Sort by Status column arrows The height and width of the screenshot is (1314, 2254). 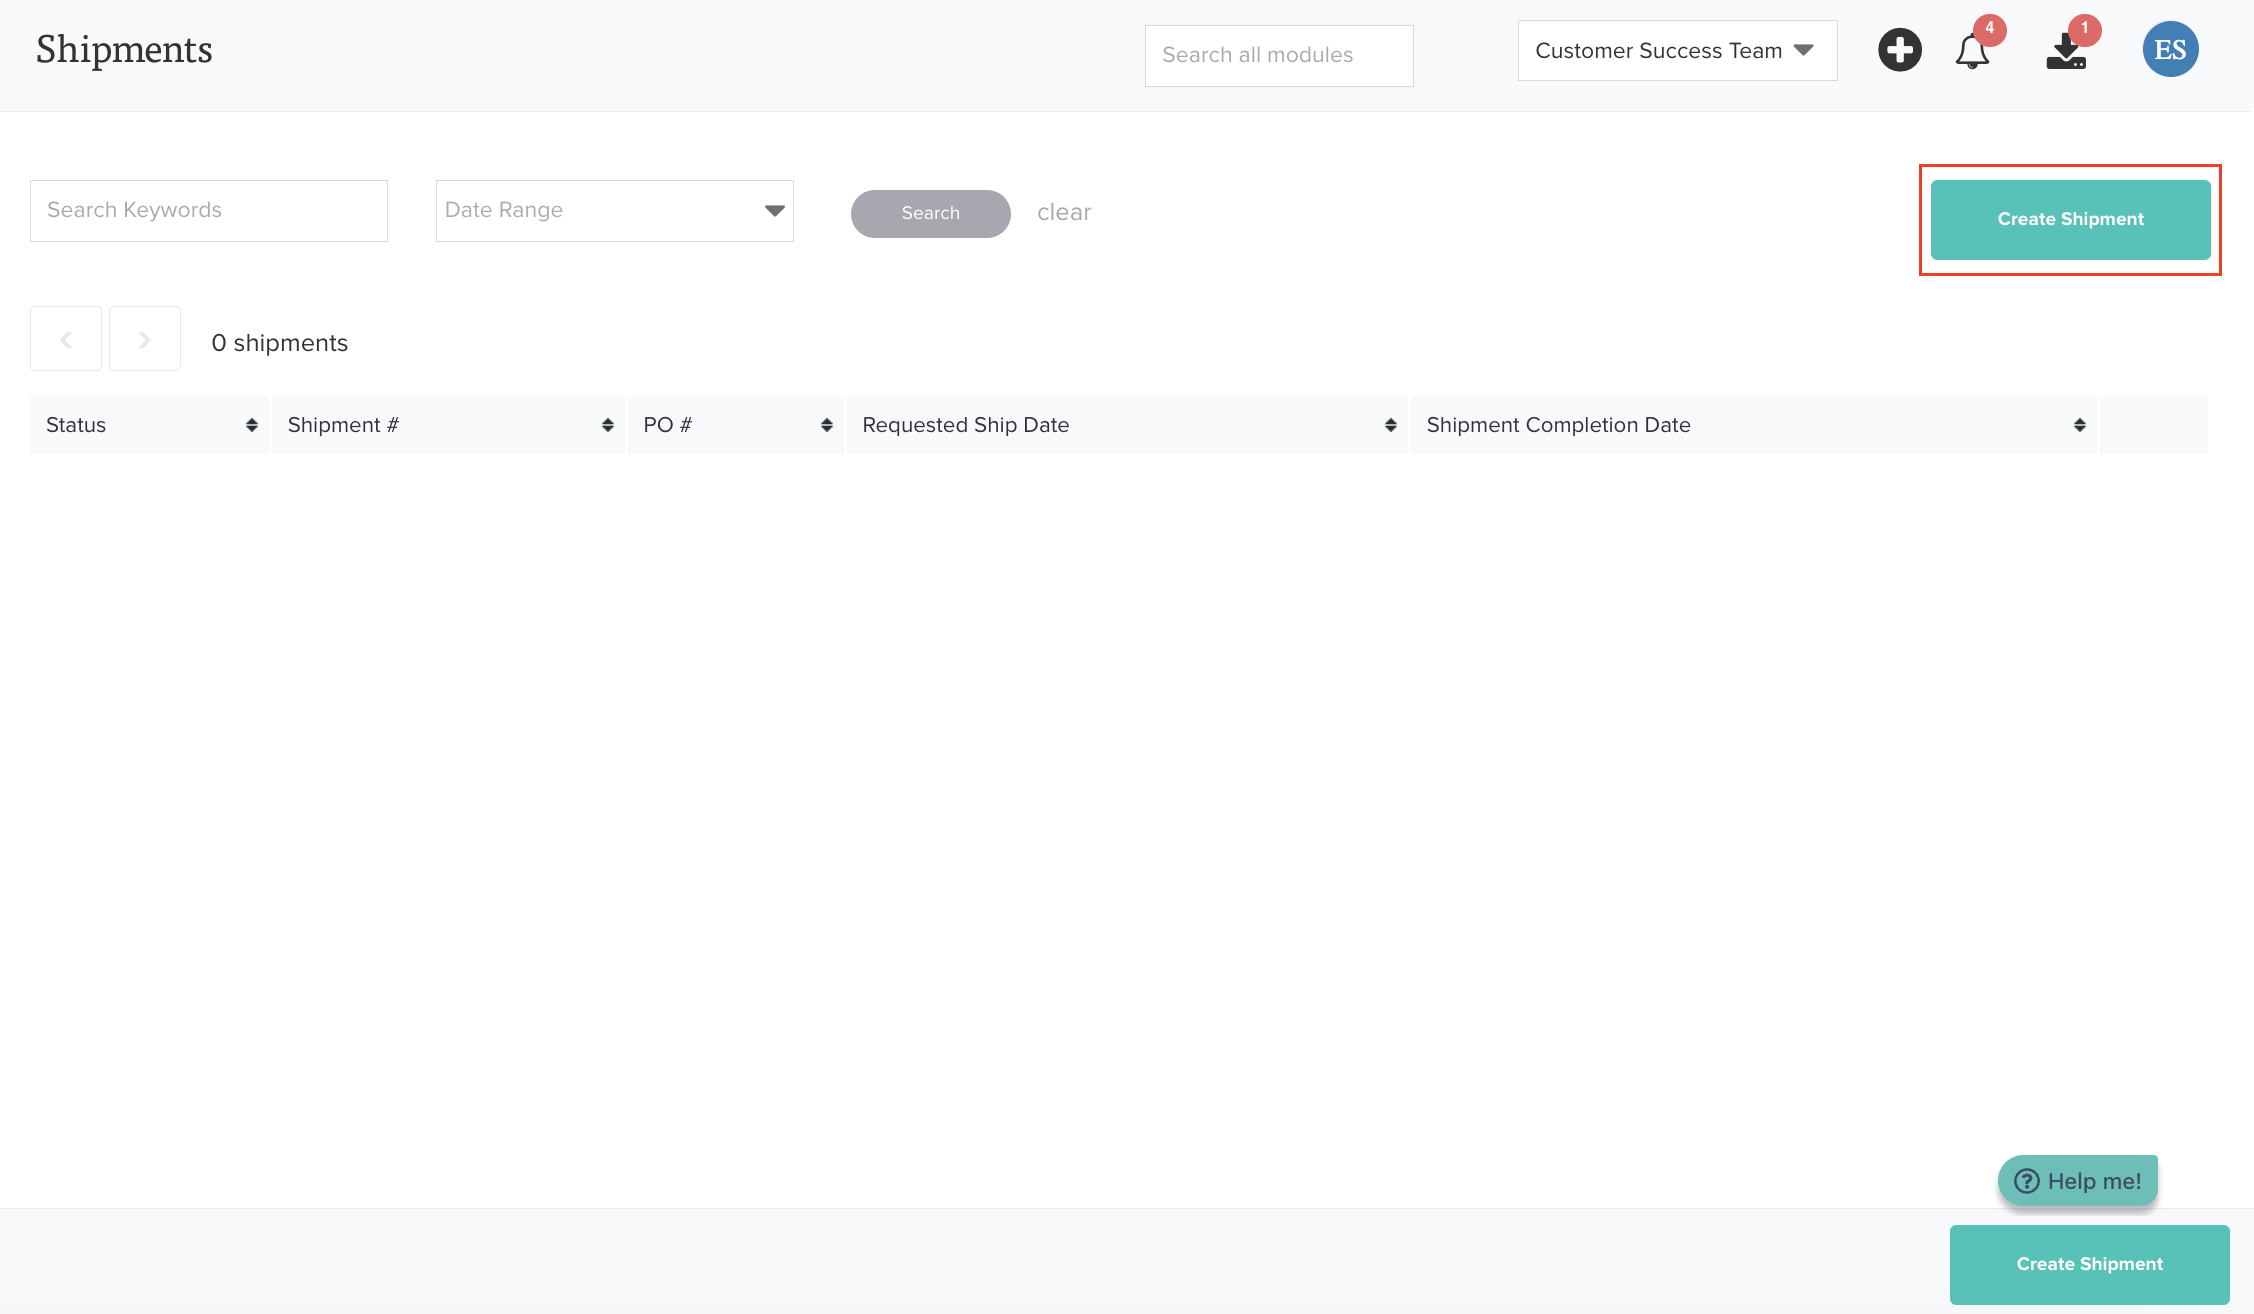[x=252, y=425]
